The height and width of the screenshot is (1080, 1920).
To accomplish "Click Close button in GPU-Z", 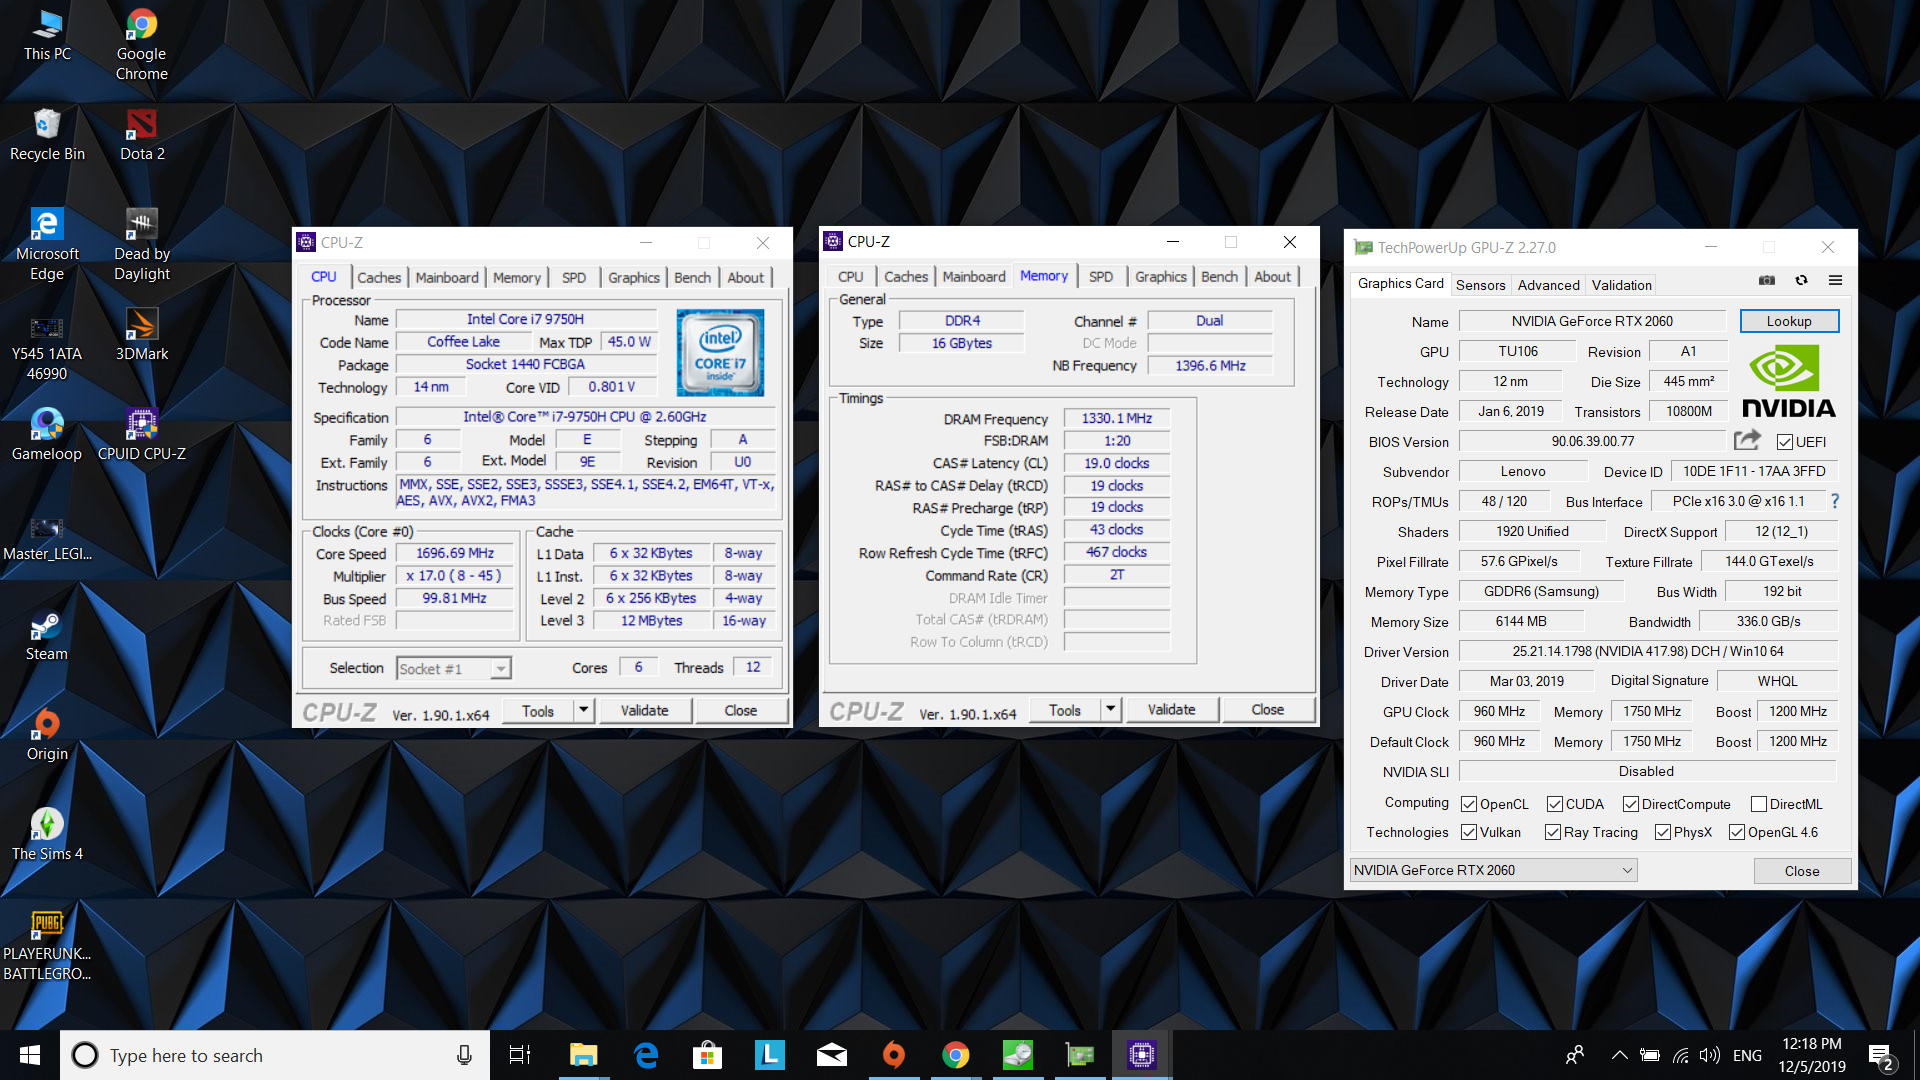I will point(1802,871).
